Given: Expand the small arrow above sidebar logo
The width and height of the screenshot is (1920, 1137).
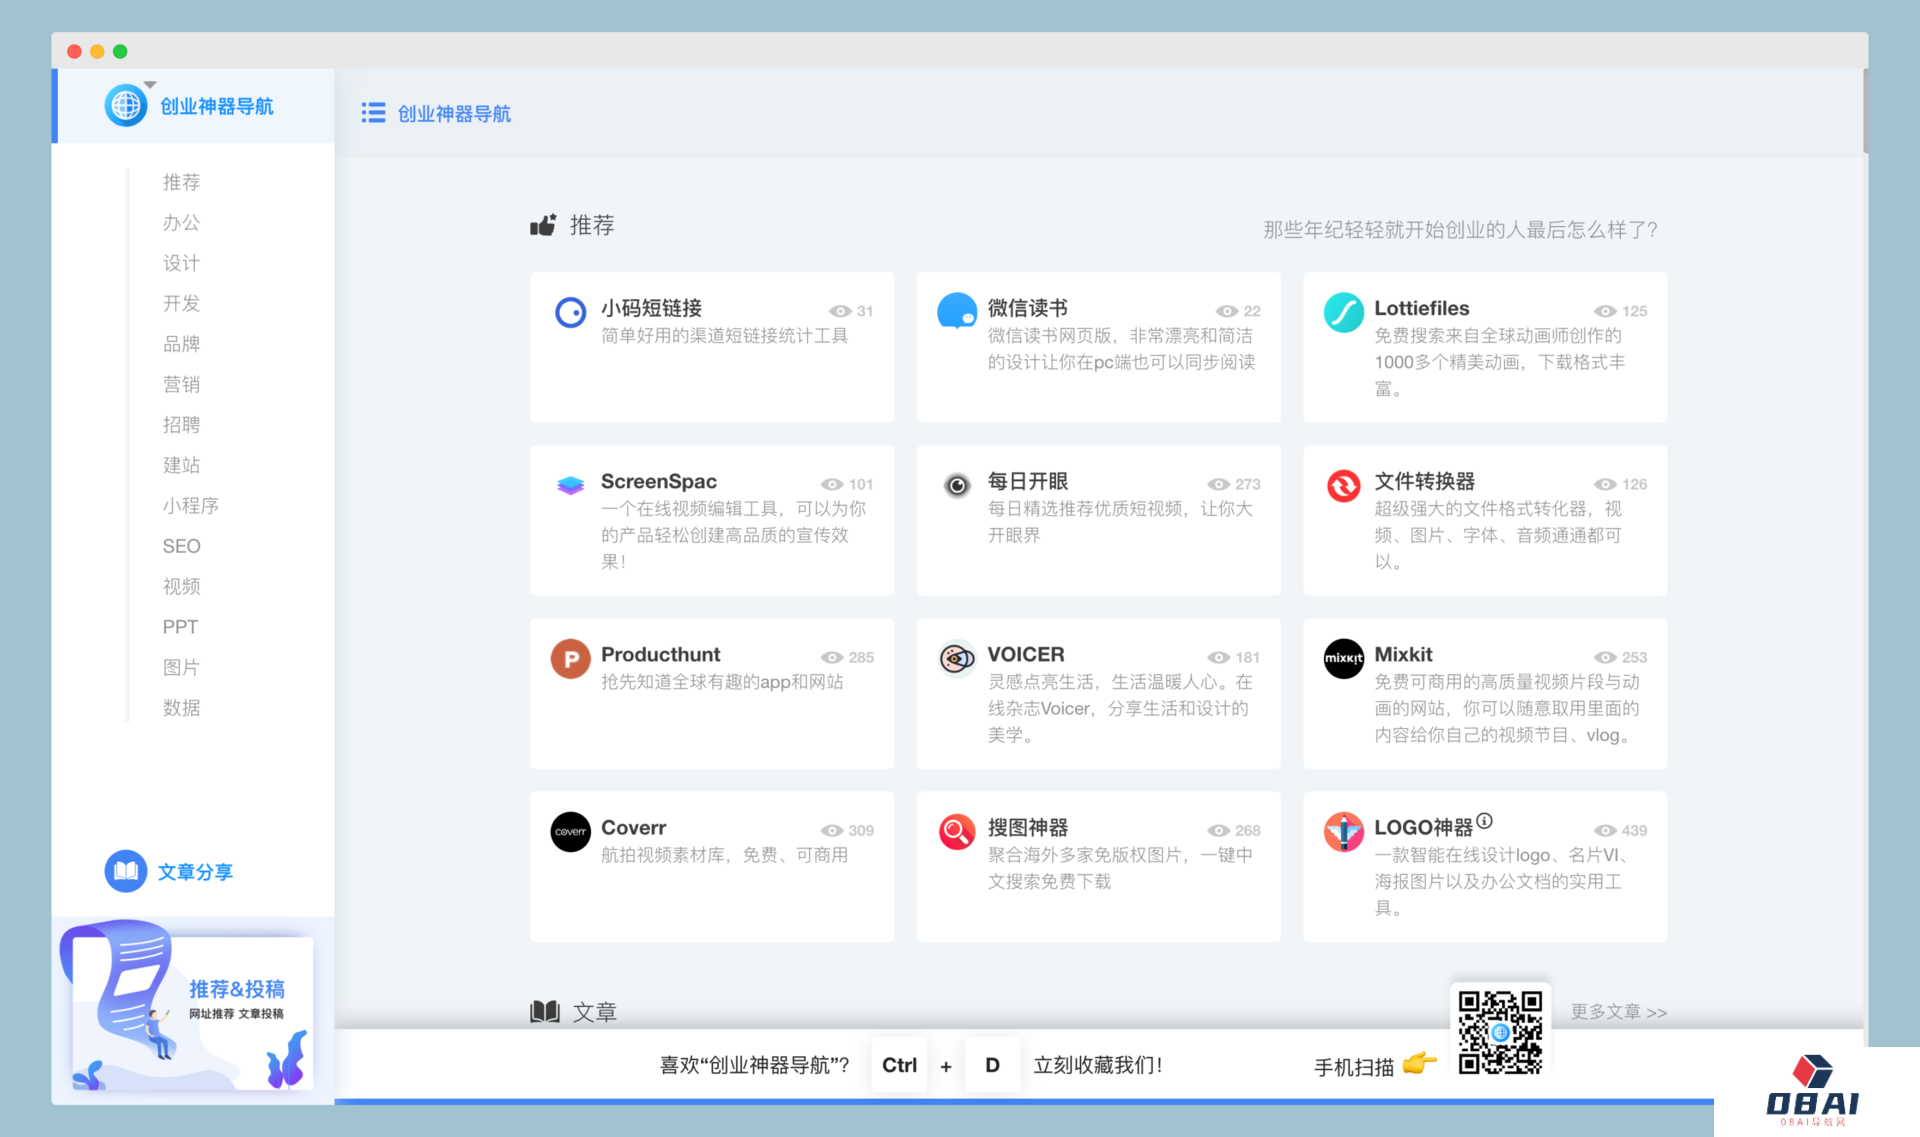Looking at the screenshot, I should coord(150,84).
